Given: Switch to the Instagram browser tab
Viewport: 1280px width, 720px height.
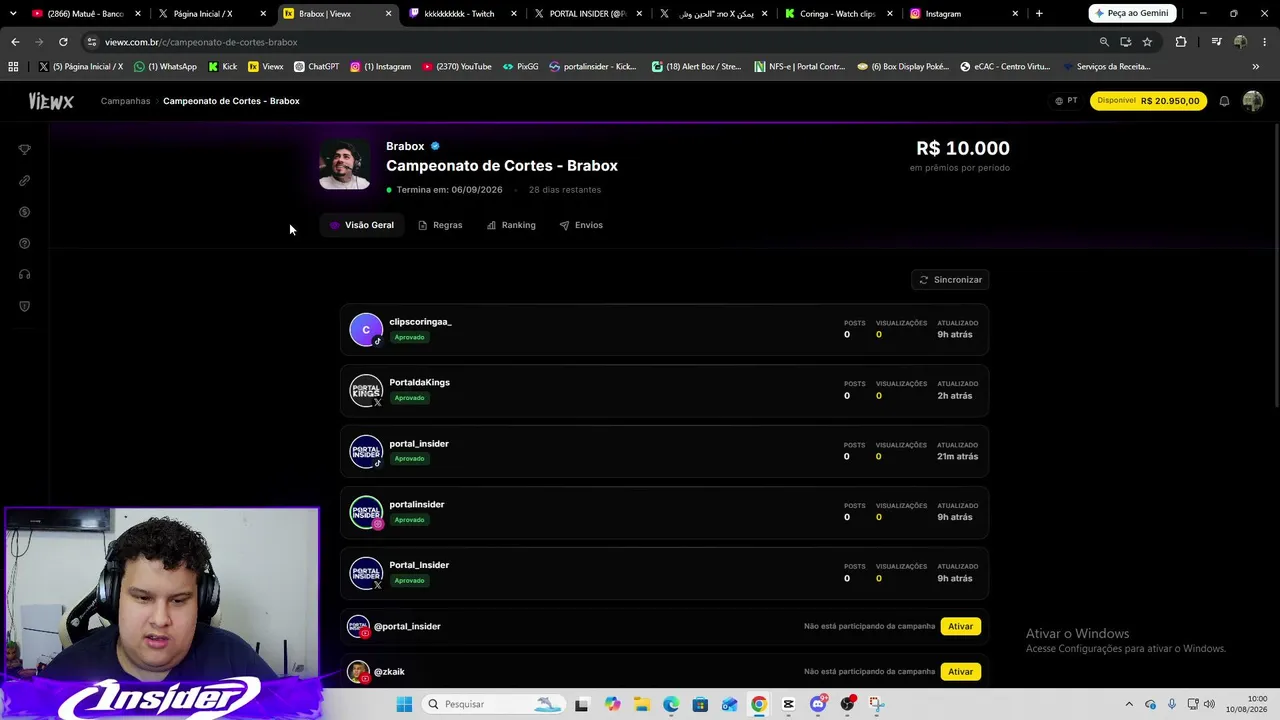Looking at the screenshot, I should (x=964, y=14).
